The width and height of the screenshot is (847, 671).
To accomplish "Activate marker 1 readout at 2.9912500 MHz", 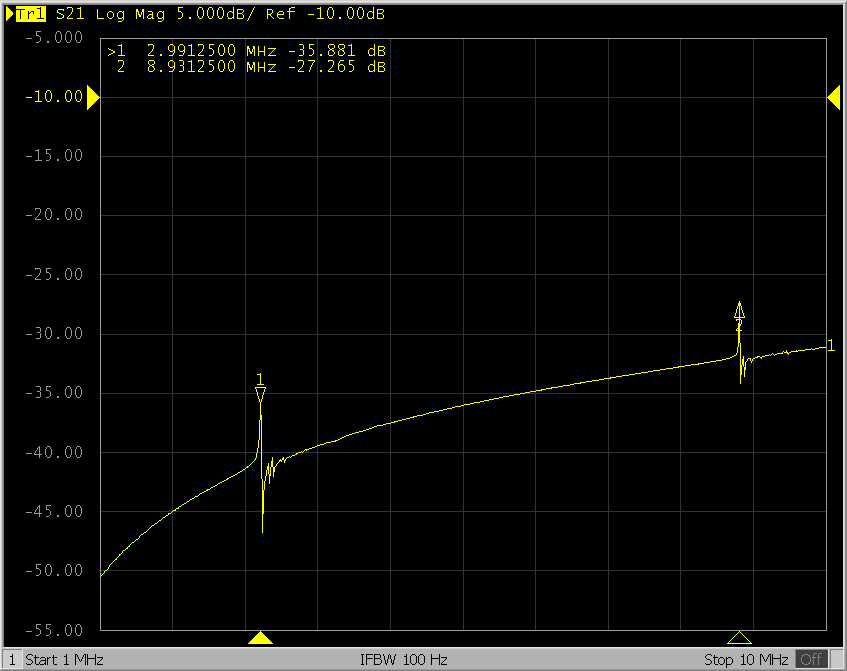I will [246, 51].
